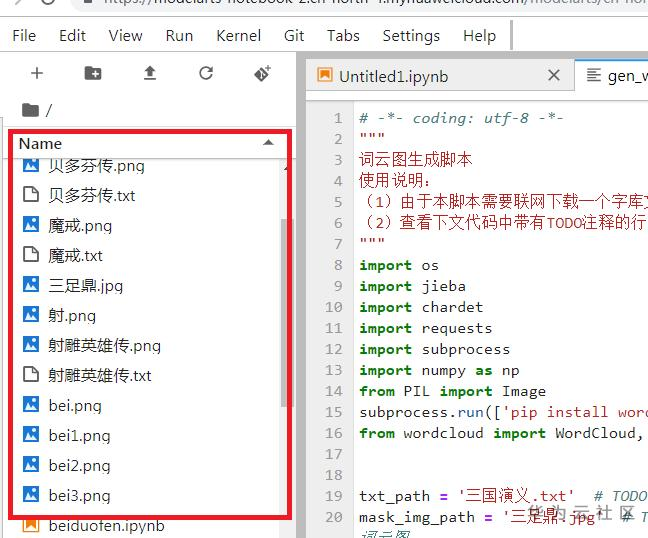
Task: Switch to the Untitled1.ipynb tab
Action: click(440, 76)
